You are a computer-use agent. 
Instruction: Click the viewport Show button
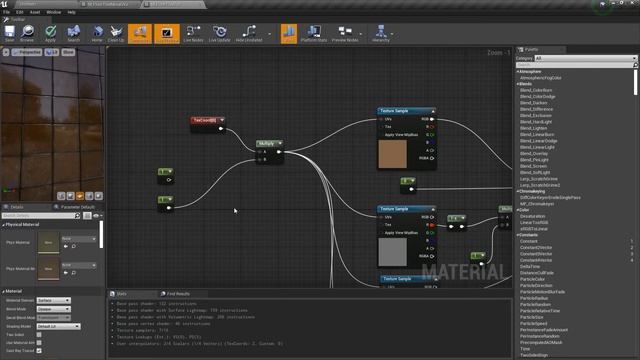tap(68, 52)
